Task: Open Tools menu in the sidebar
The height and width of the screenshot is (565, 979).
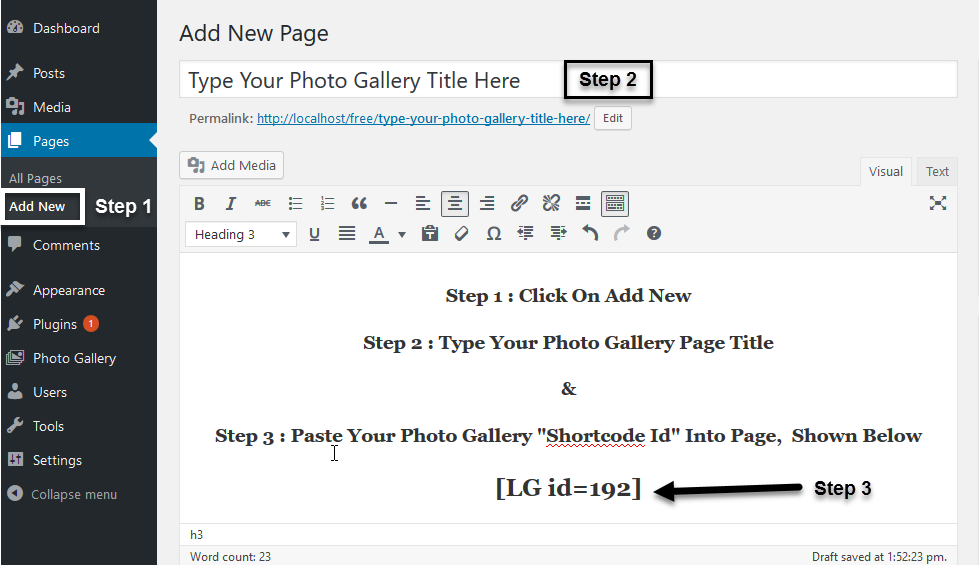Action: (79, 426)
